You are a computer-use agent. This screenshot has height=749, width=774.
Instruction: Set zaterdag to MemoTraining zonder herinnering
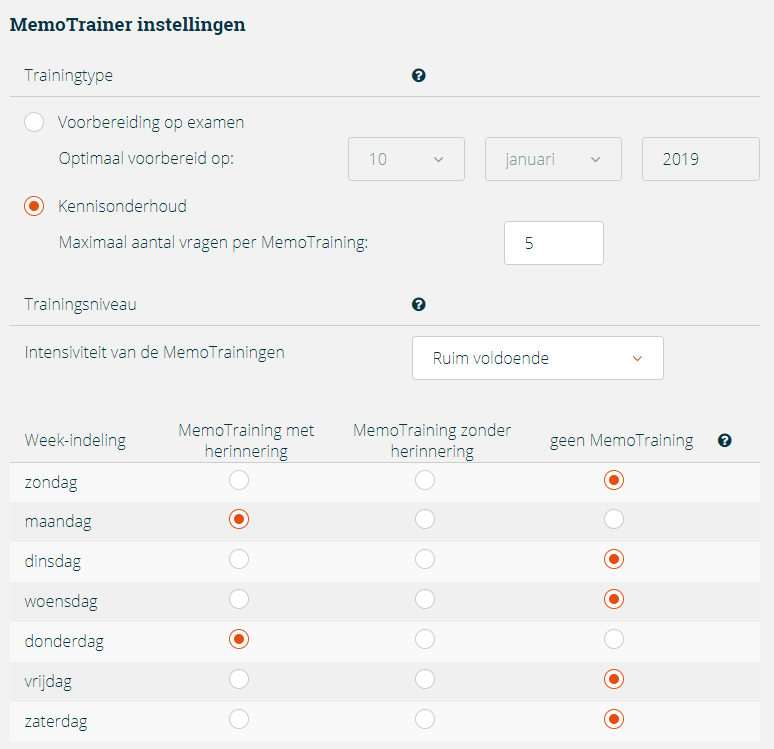click(425, 719)
